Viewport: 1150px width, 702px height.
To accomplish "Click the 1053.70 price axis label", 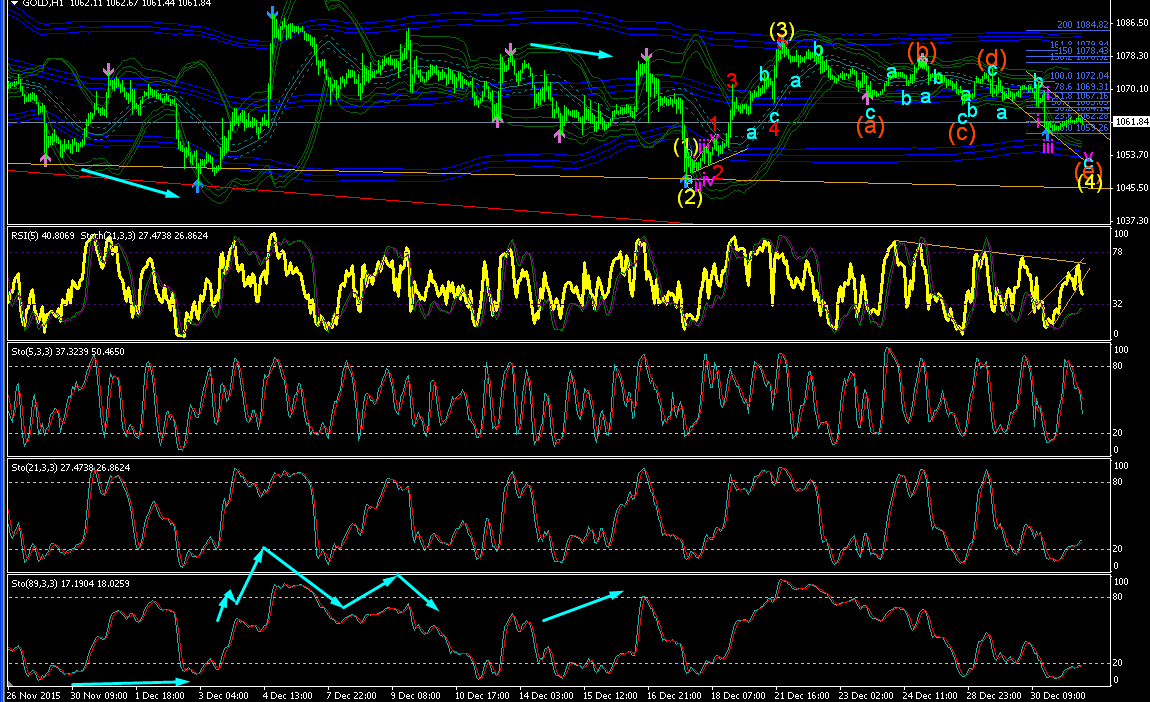I will tap(1131, 155).
